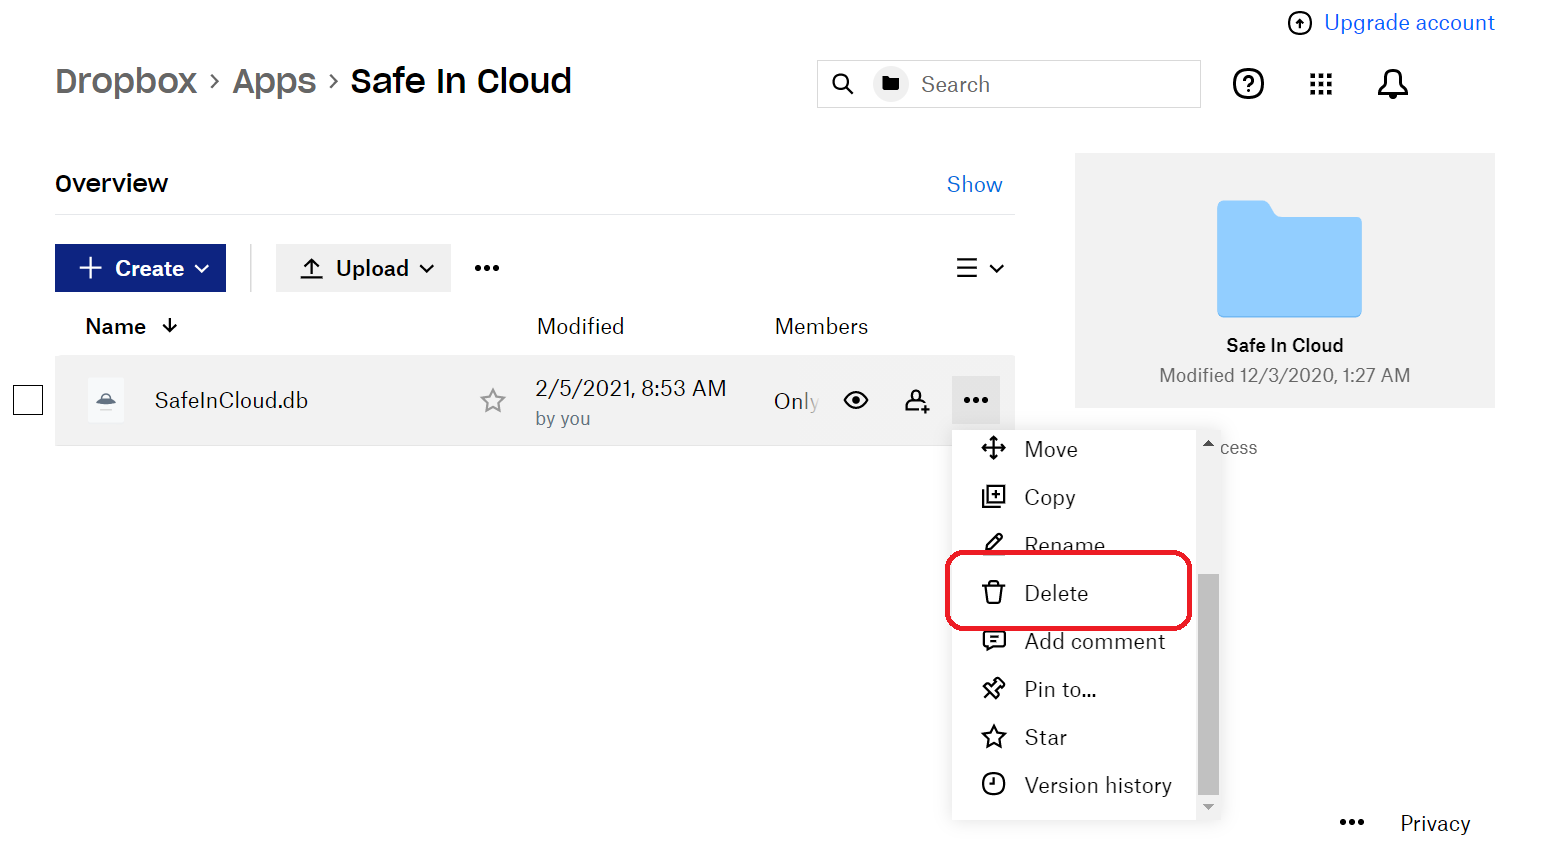Navigate to the Apps breadcrumb

tap(274, 81)
